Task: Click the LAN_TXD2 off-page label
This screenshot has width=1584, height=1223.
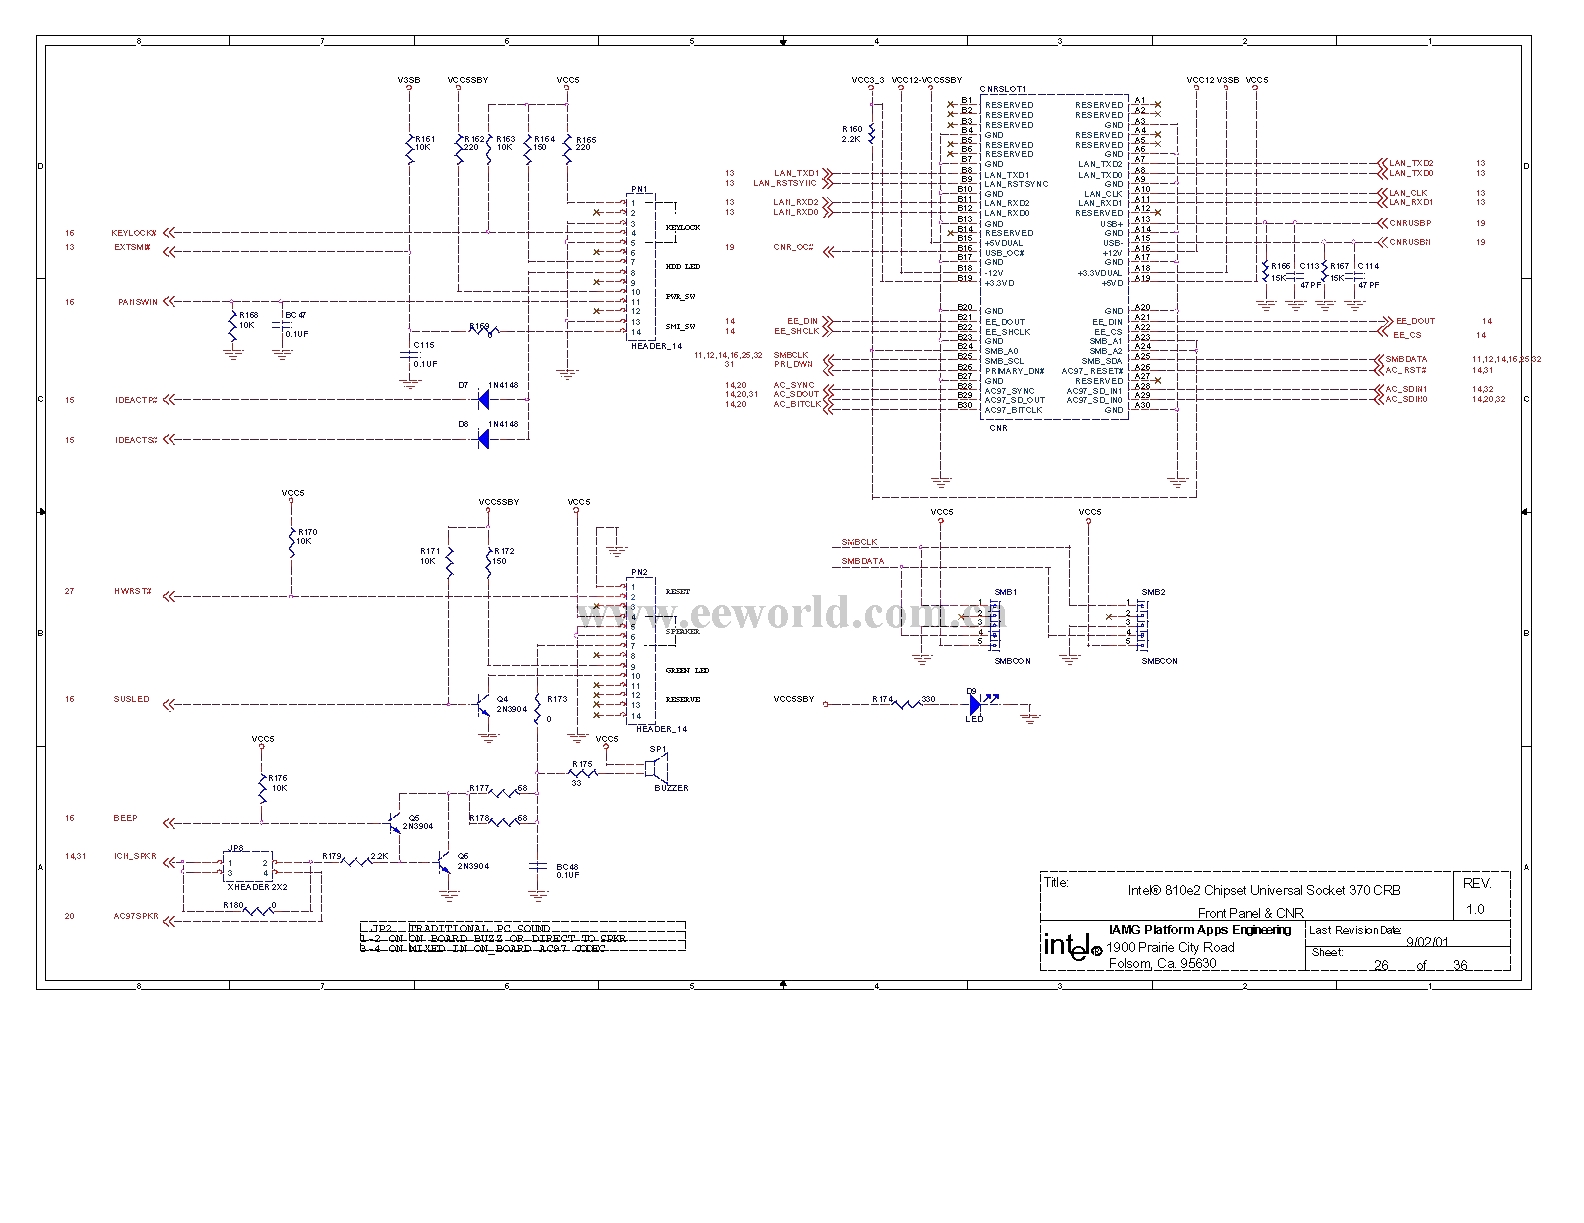Action: [1411, 163]
